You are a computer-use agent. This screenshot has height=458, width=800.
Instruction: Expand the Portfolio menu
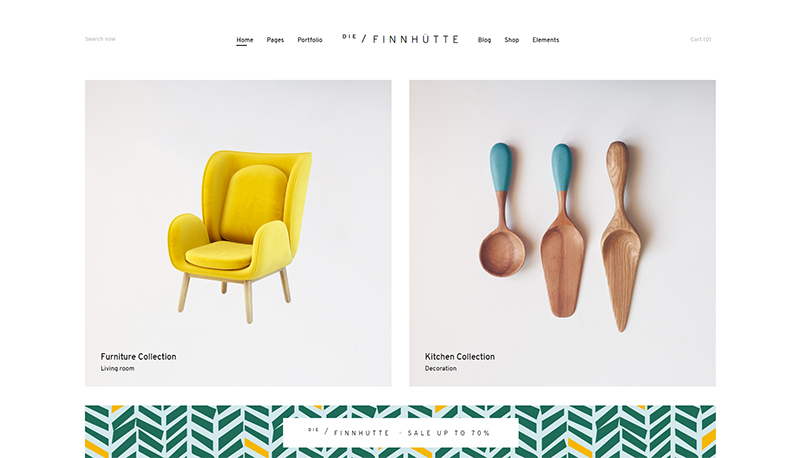tap(310, 40)
